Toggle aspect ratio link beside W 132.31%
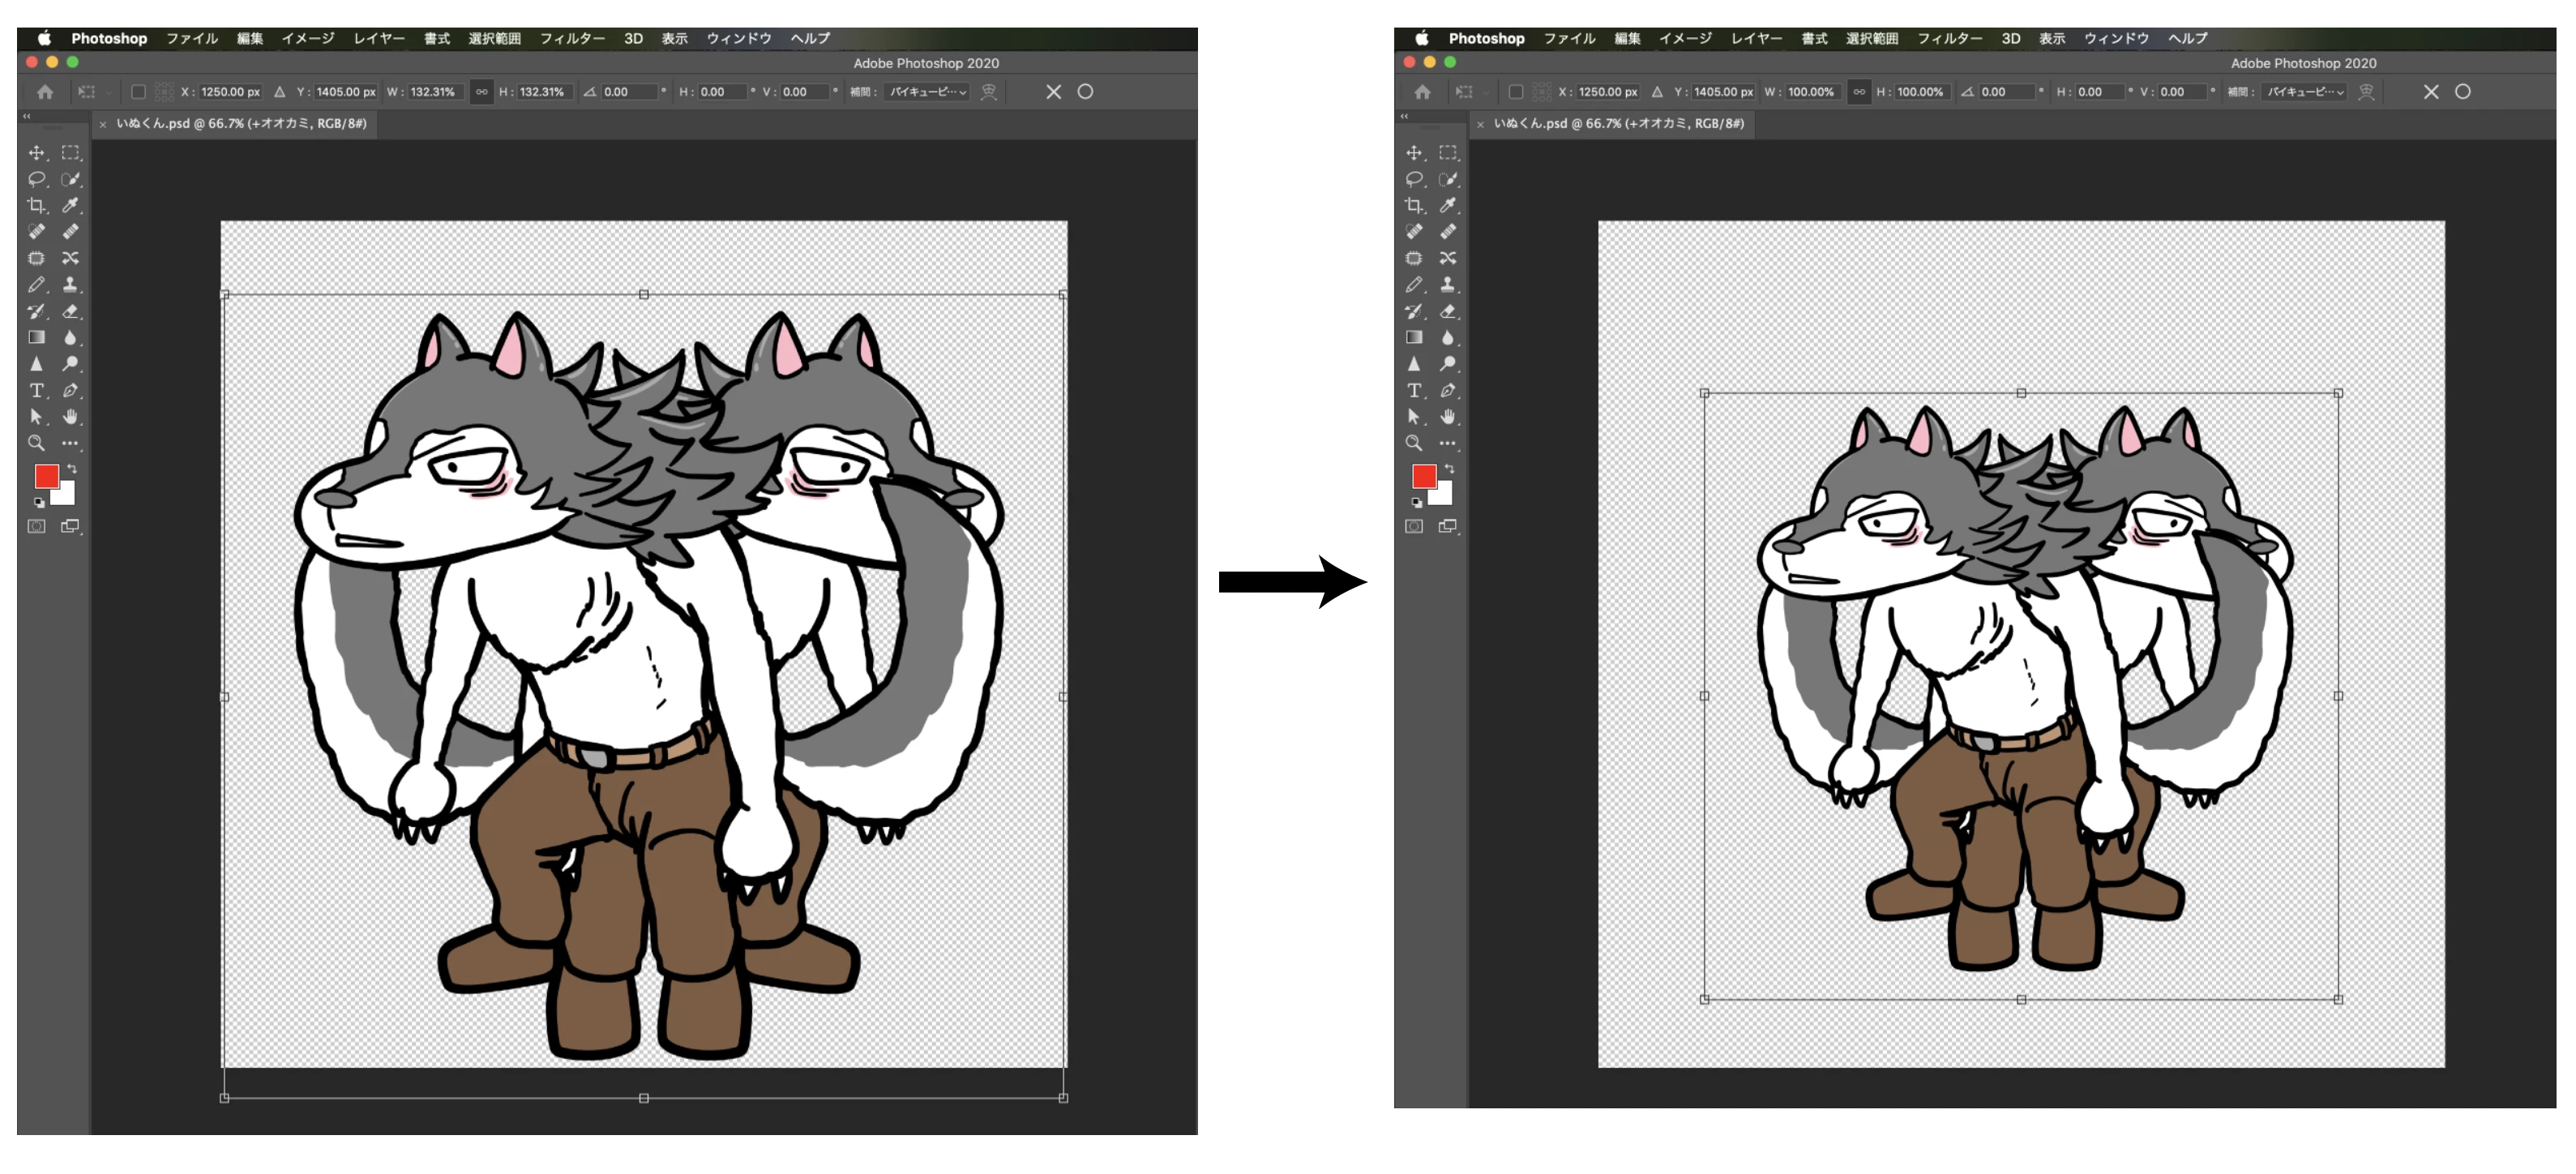This screenshot has width=2576, height=1174. point(482,92)
